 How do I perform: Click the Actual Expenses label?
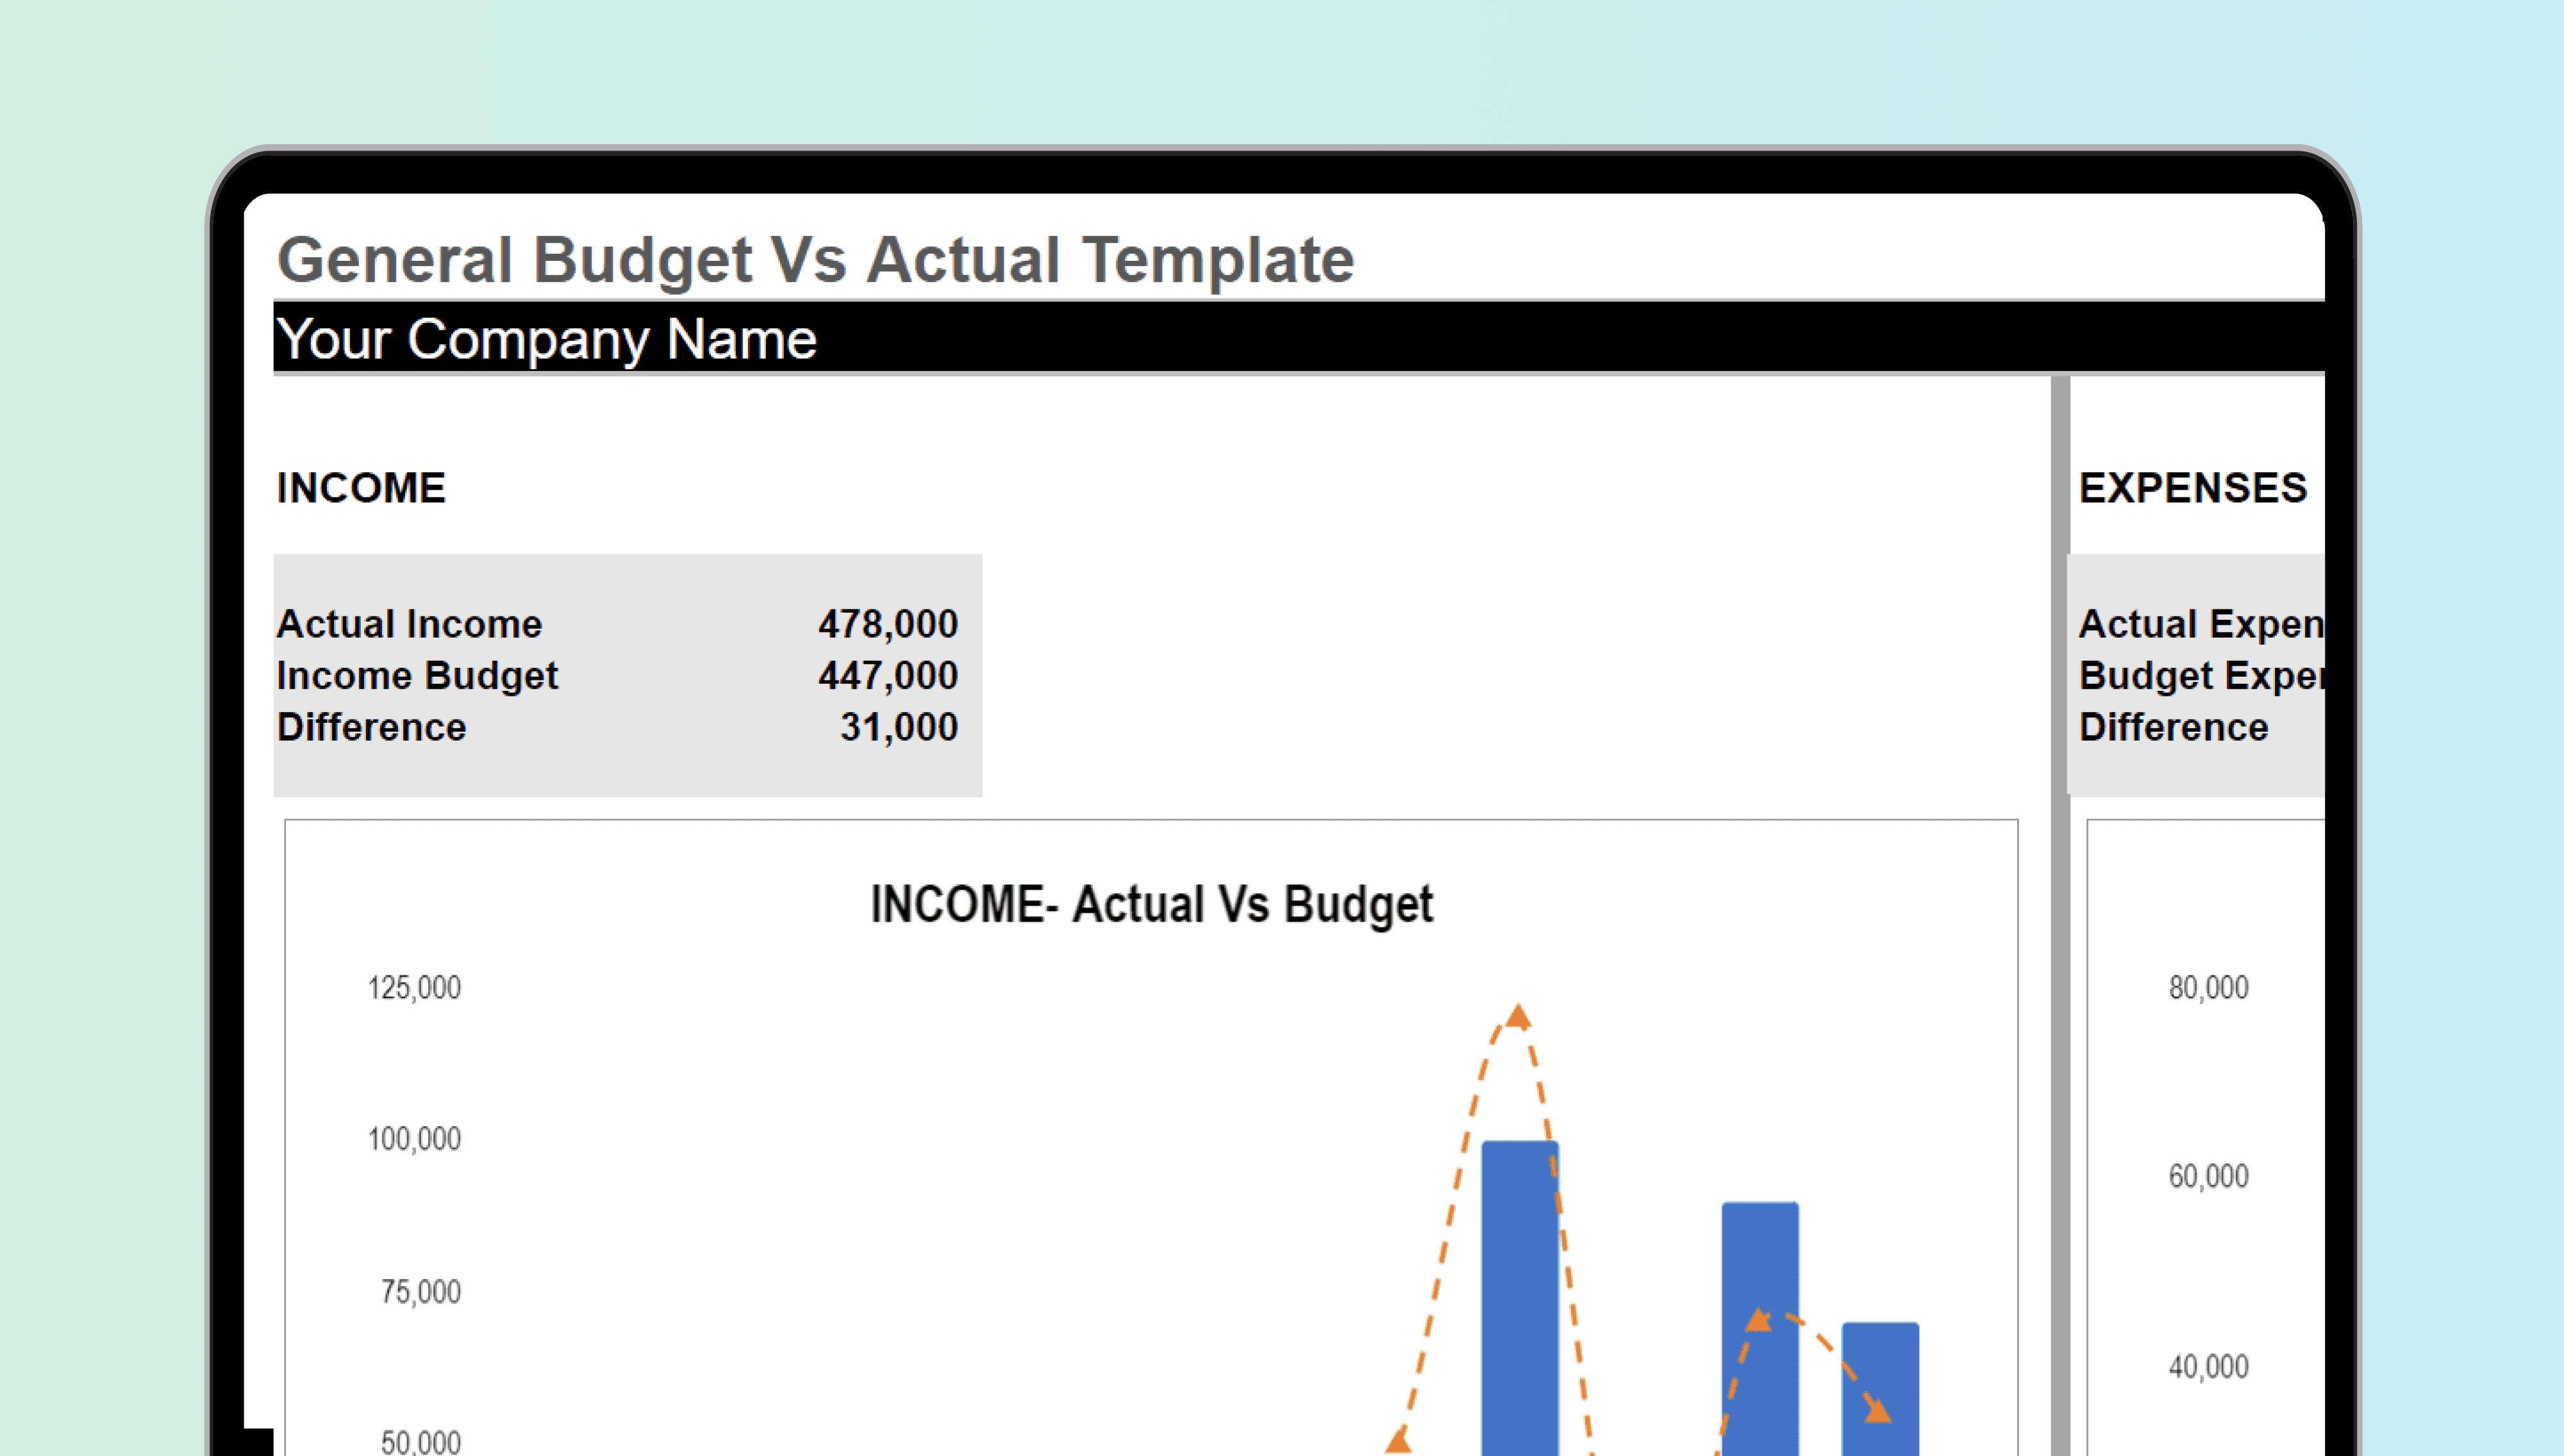pyautogui.click(x=2201, y=624)
